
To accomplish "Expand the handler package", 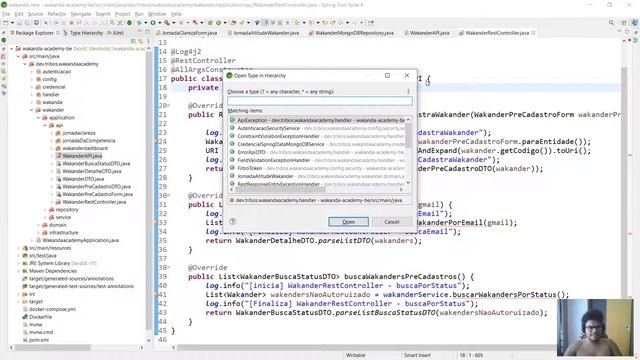I will (x=32, y=95).
